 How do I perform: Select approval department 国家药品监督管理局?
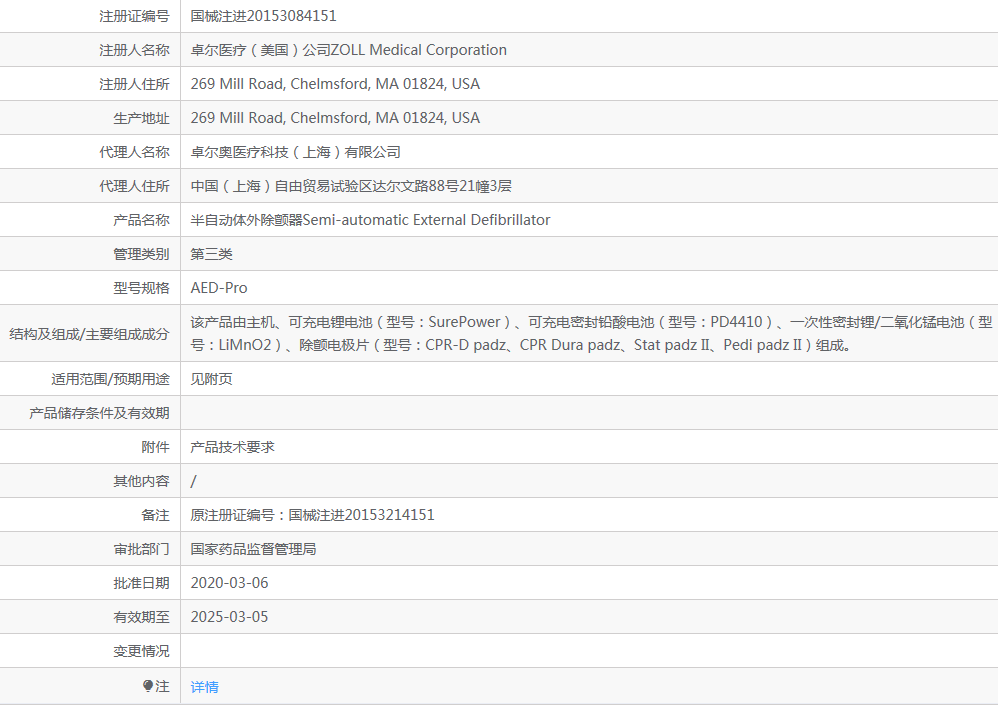[x=253, y=549]
